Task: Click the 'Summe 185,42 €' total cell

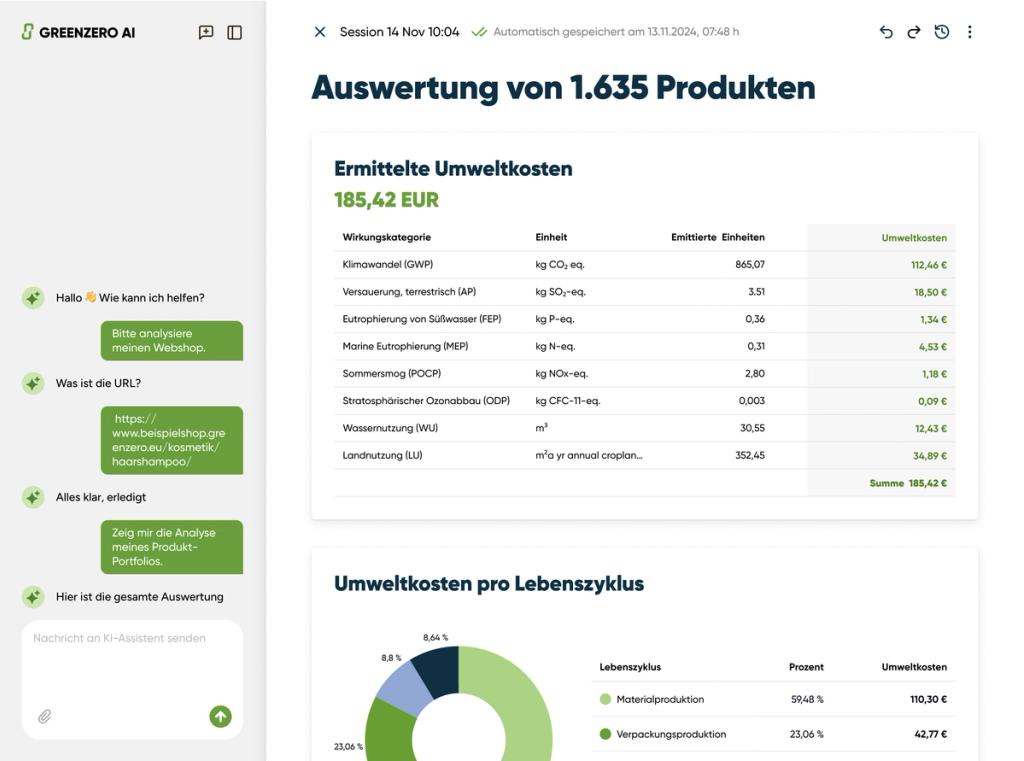Action: (908, 483)
